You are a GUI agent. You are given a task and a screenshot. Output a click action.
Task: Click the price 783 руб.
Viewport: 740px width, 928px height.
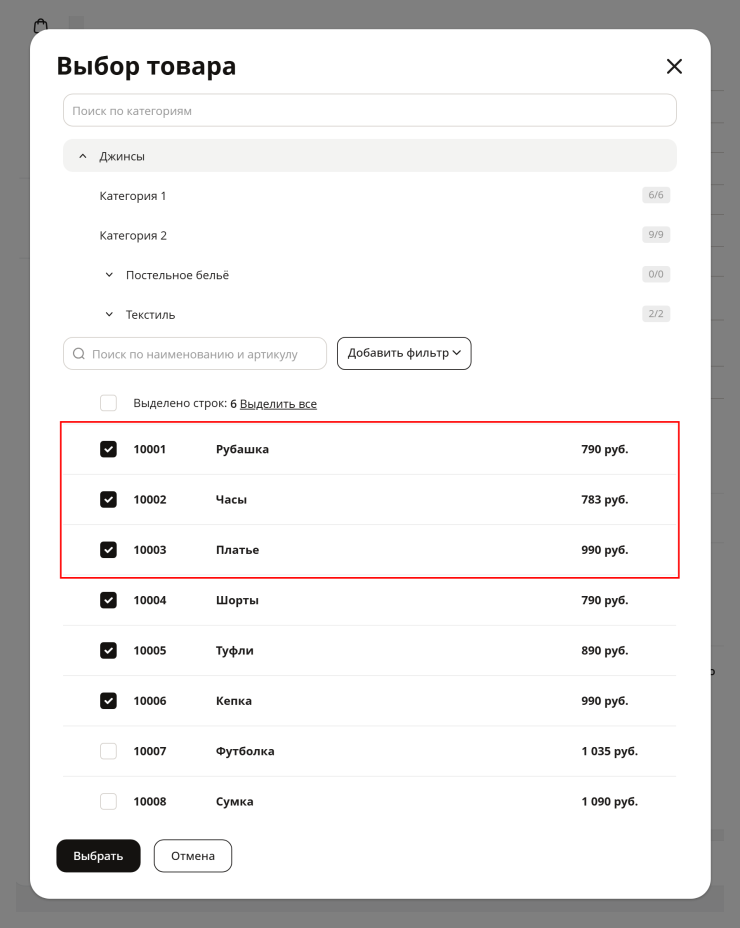click(x=604, y=500)
